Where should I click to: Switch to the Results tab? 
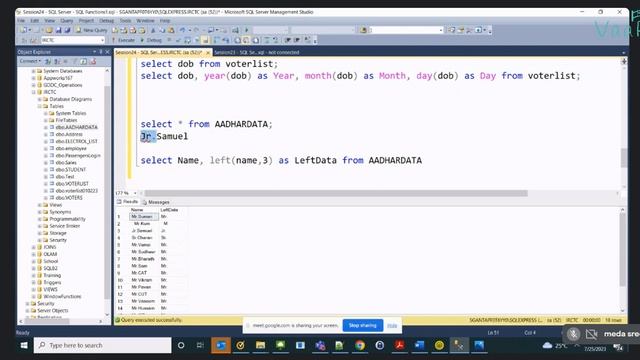[128, 202]
